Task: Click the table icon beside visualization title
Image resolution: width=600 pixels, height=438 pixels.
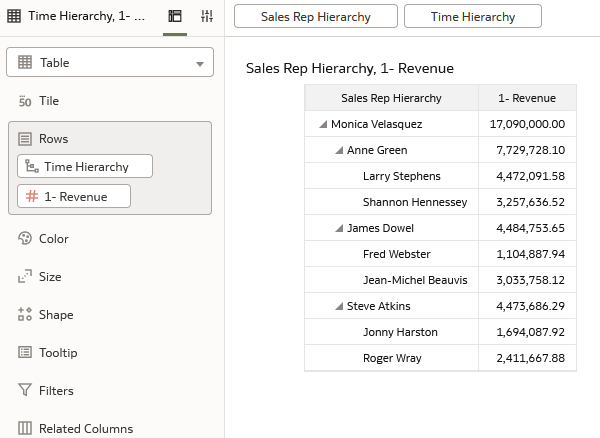Action: tap(14, 17)
